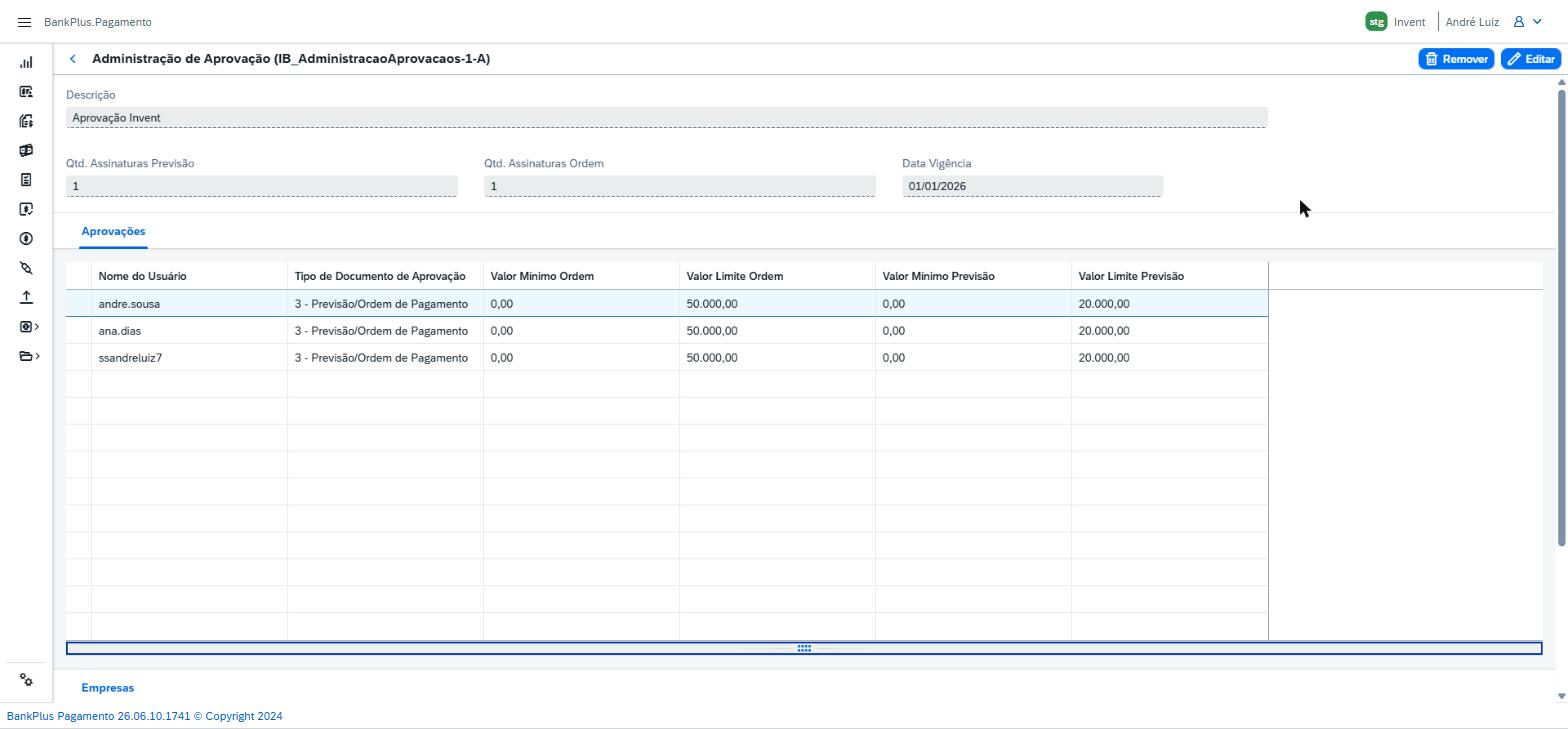Select the circled dollar coin sidebar icon
Screen dimensions: 1568x729
(26, 238)
